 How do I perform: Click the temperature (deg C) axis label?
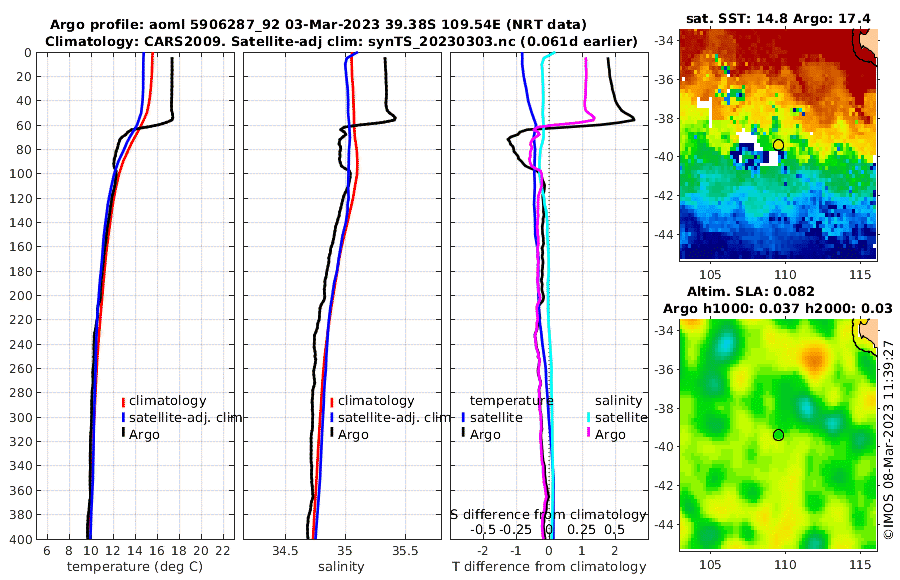[x=135, y=567]
